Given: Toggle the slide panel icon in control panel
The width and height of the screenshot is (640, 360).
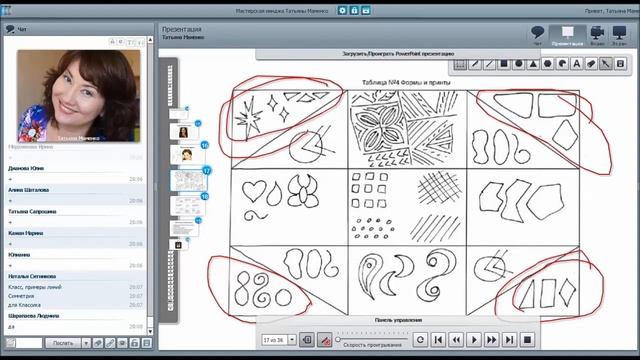Looking at the screenshot, I should (307, 340).
